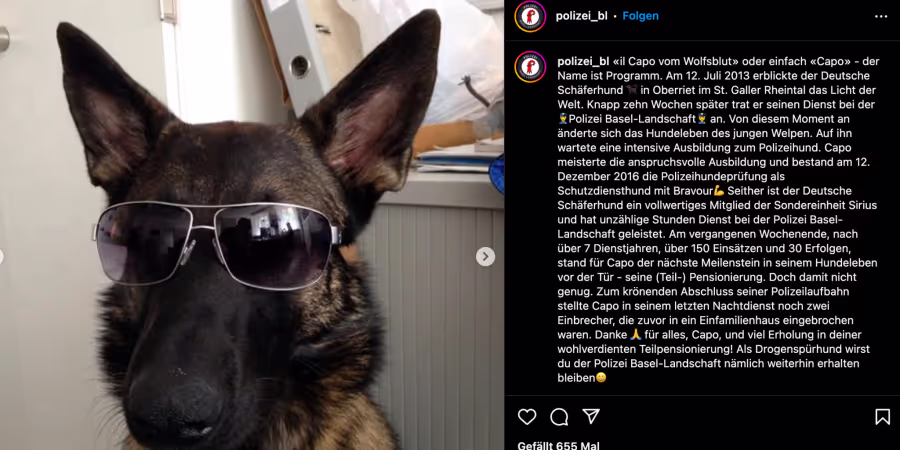Click polizei_bl avatar in header

click(x=530, y=17)
